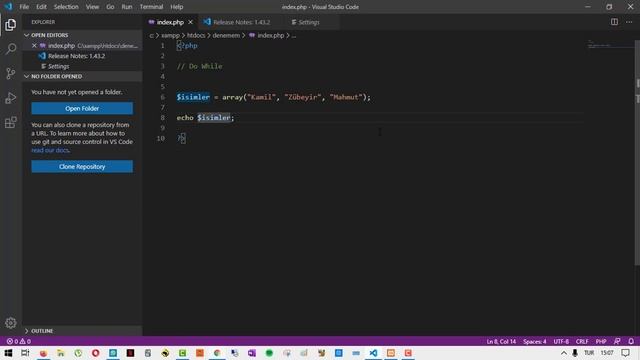640x360 pixels.
Task: Select index.php in Open Editors
Action: coord(82,46)
